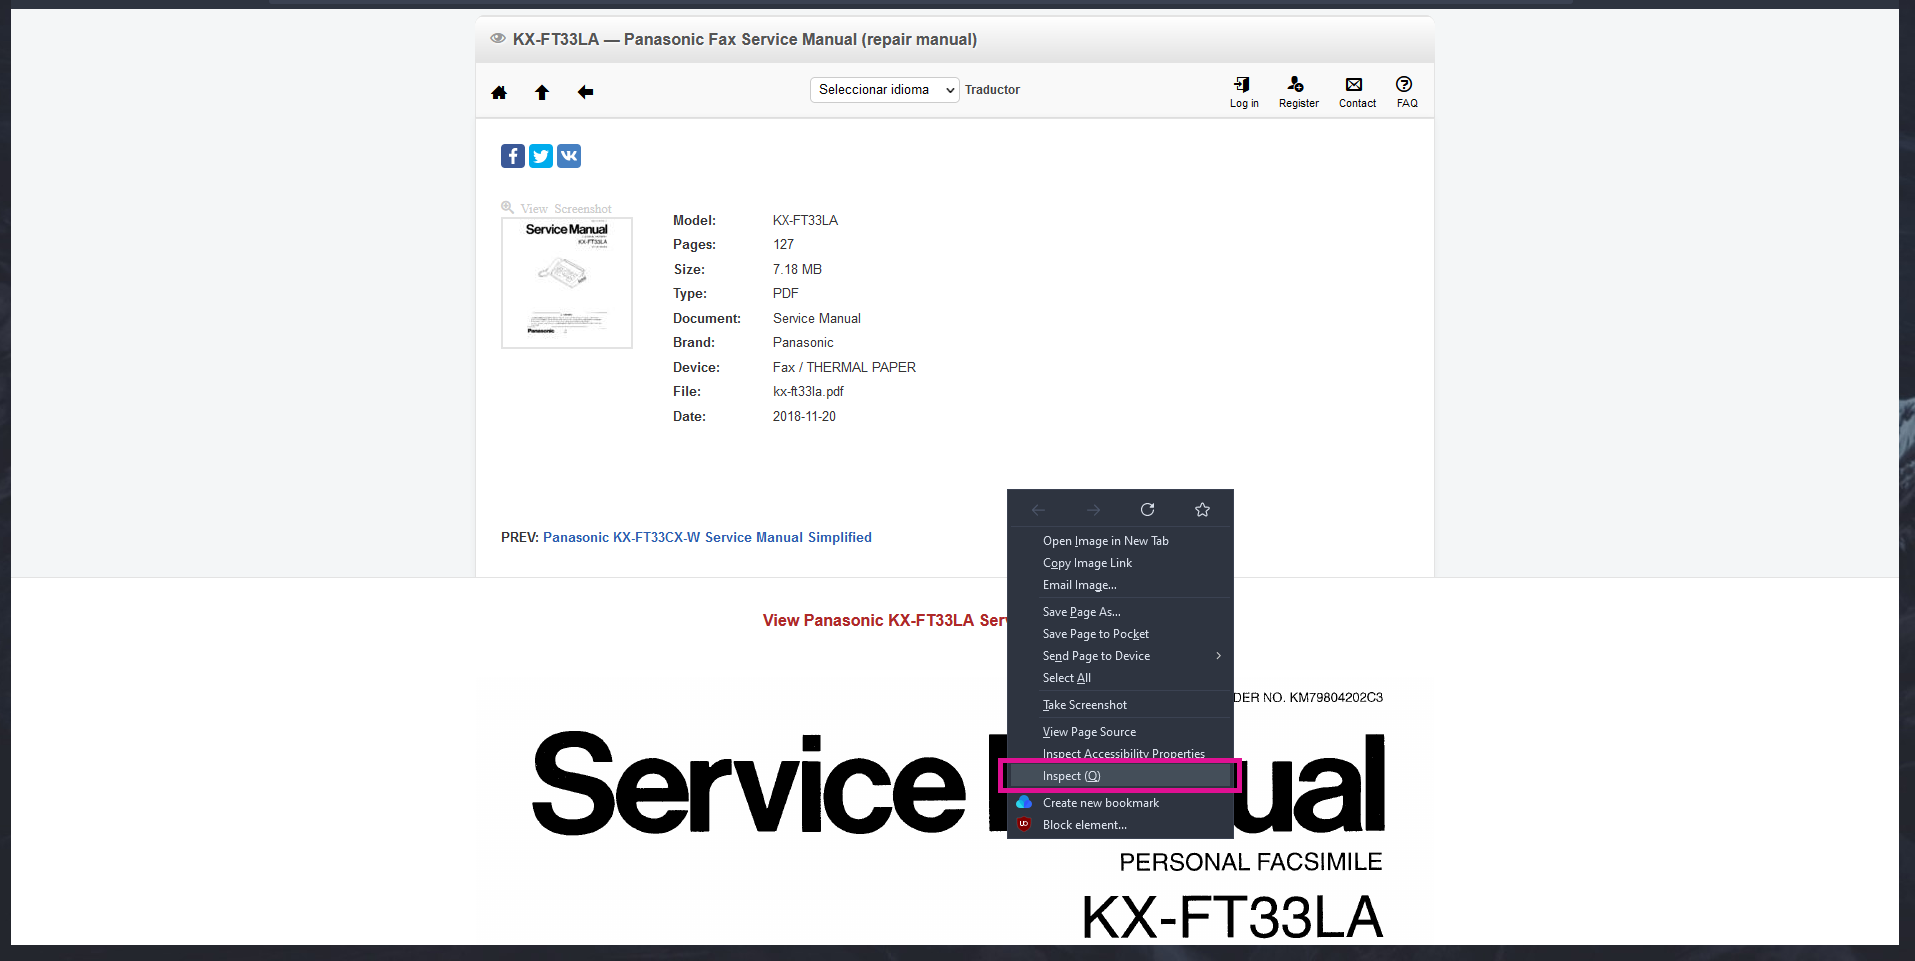The height and width of the screenshot is (961, 1915).
Task: Open the Seleccionar idioma dropdown
Action: pyautogui.click(x=885, y=90)
